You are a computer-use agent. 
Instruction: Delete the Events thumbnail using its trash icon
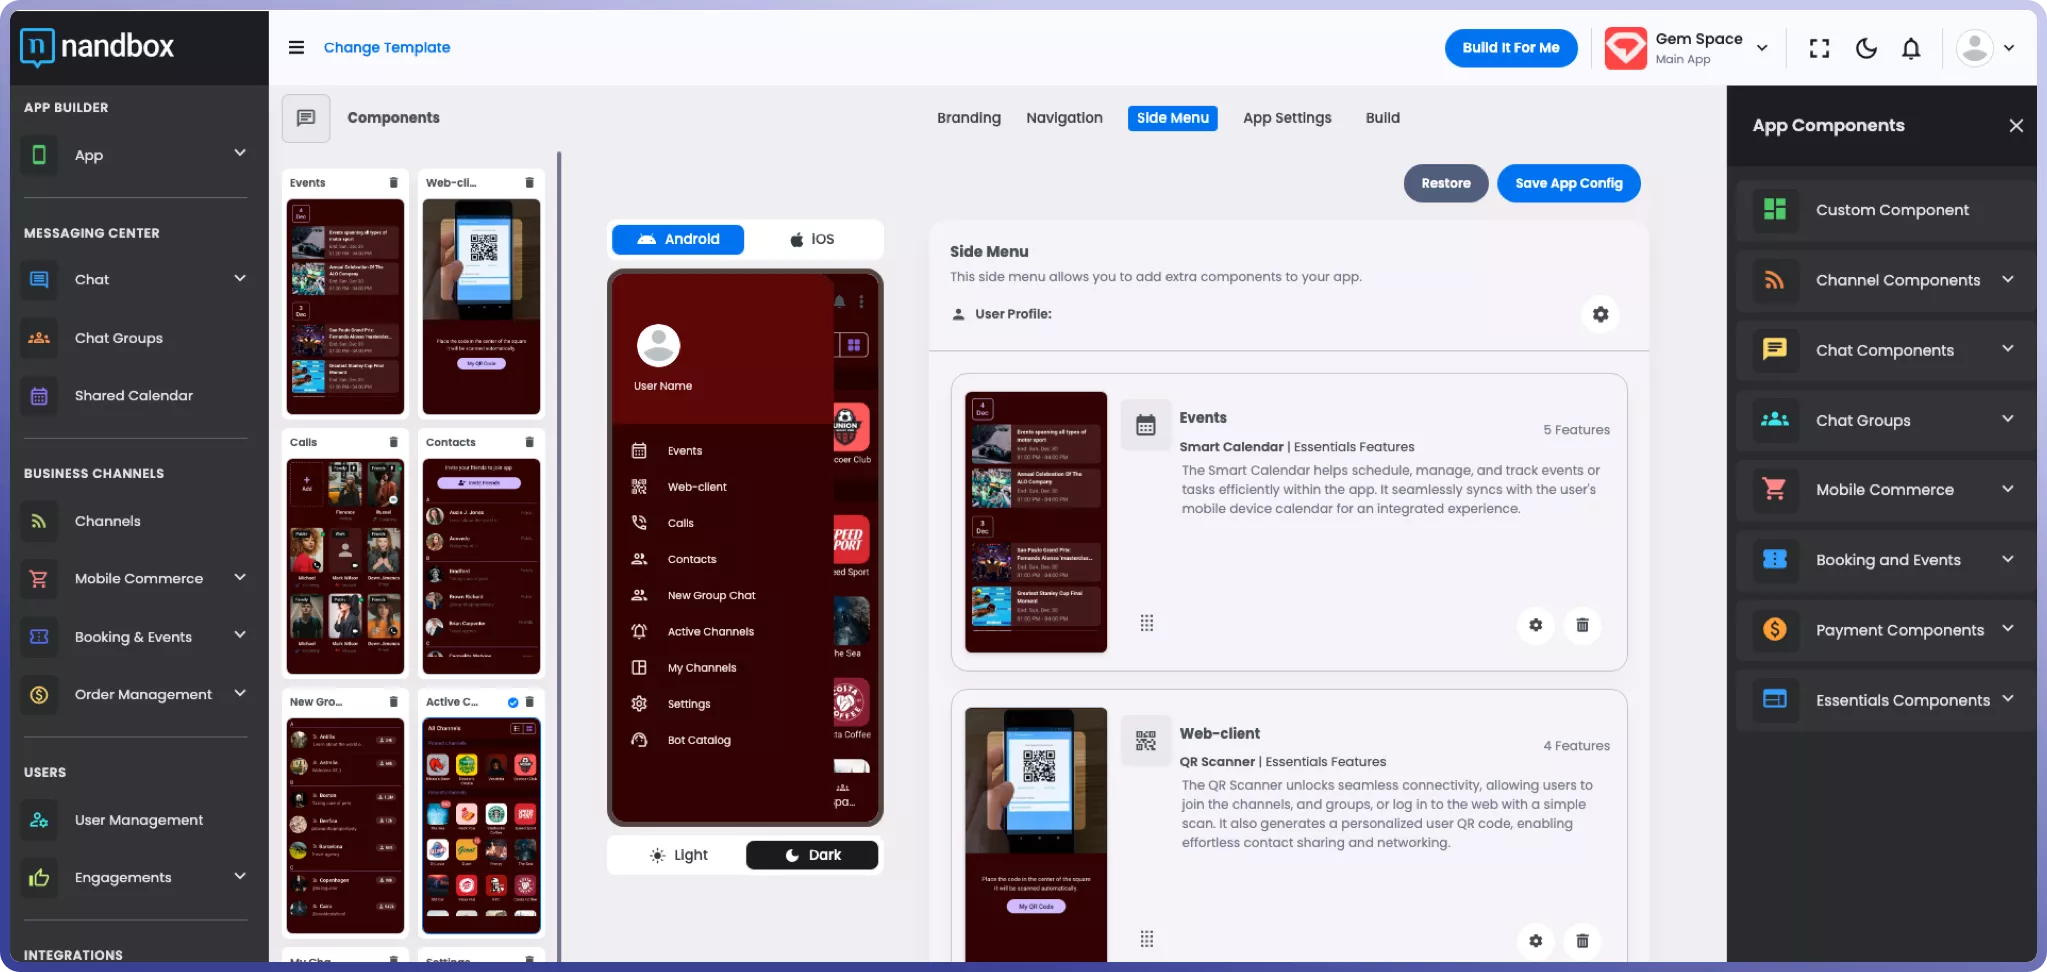click(393, 183)
